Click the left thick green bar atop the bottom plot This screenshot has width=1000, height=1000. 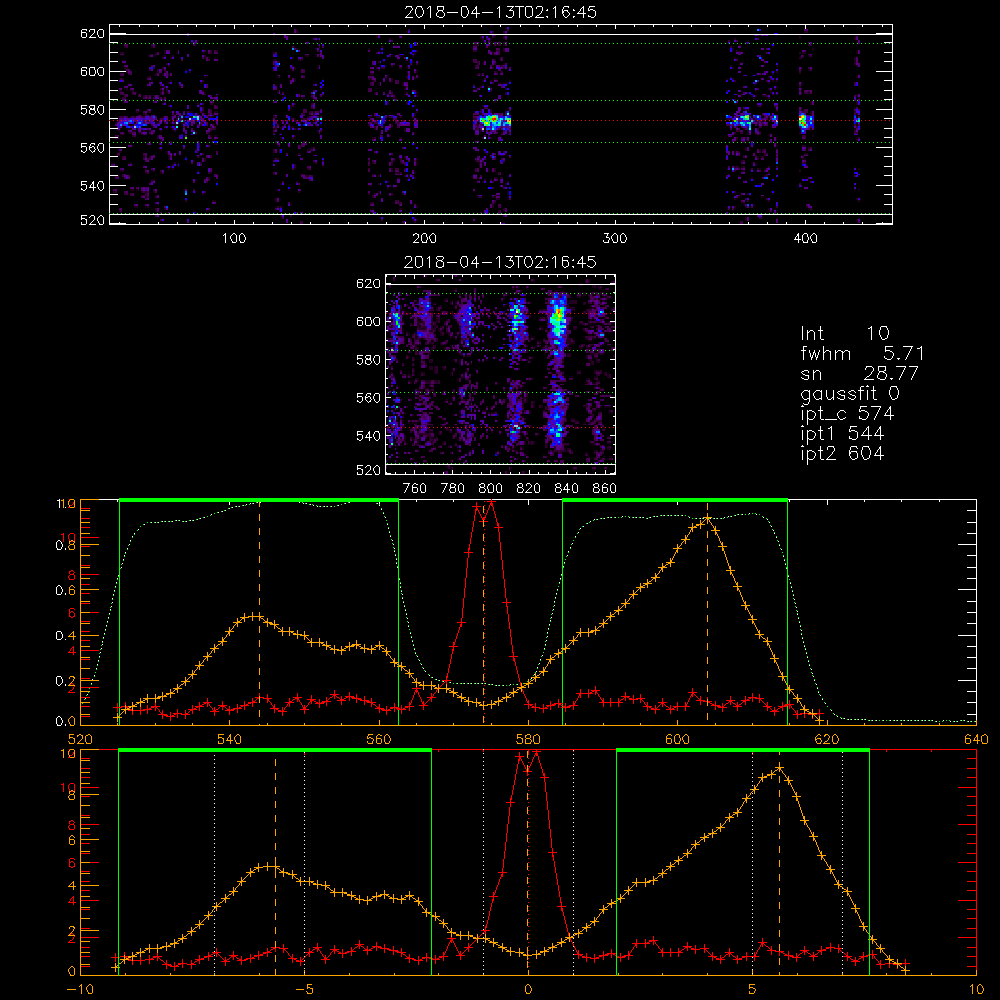pos(275,751)
